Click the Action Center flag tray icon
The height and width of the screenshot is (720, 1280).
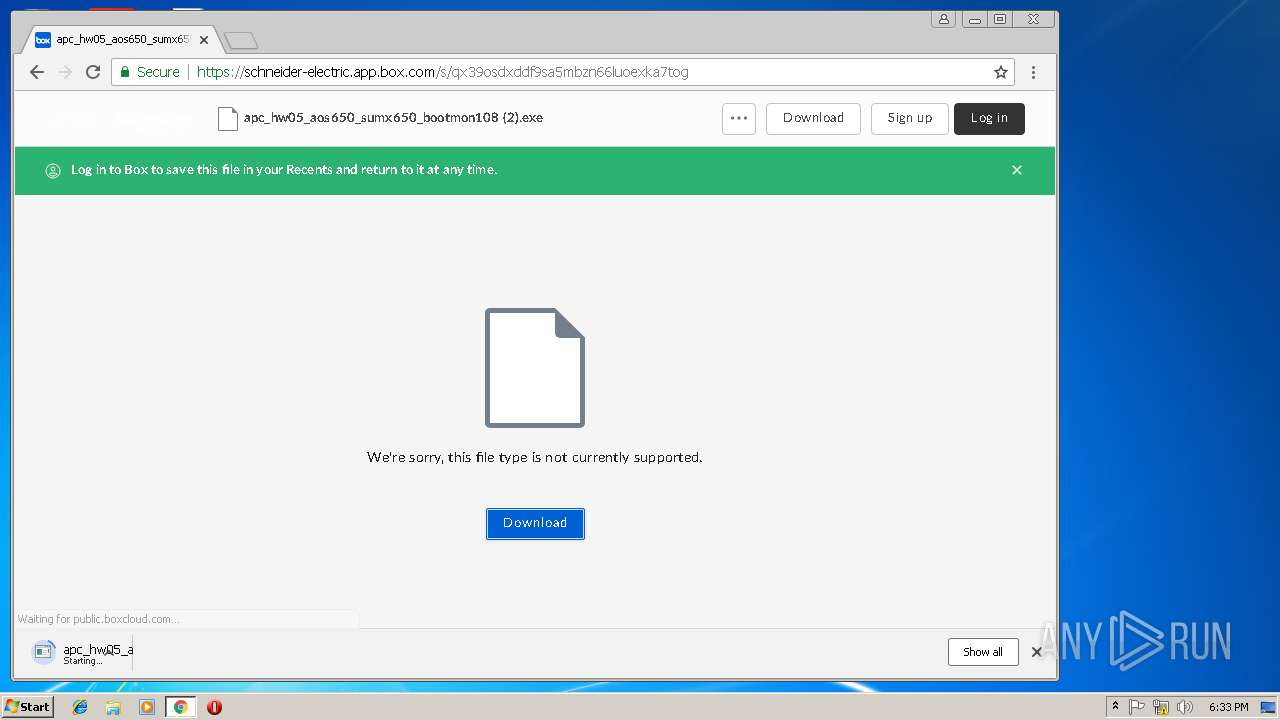tap(1137, 707)
